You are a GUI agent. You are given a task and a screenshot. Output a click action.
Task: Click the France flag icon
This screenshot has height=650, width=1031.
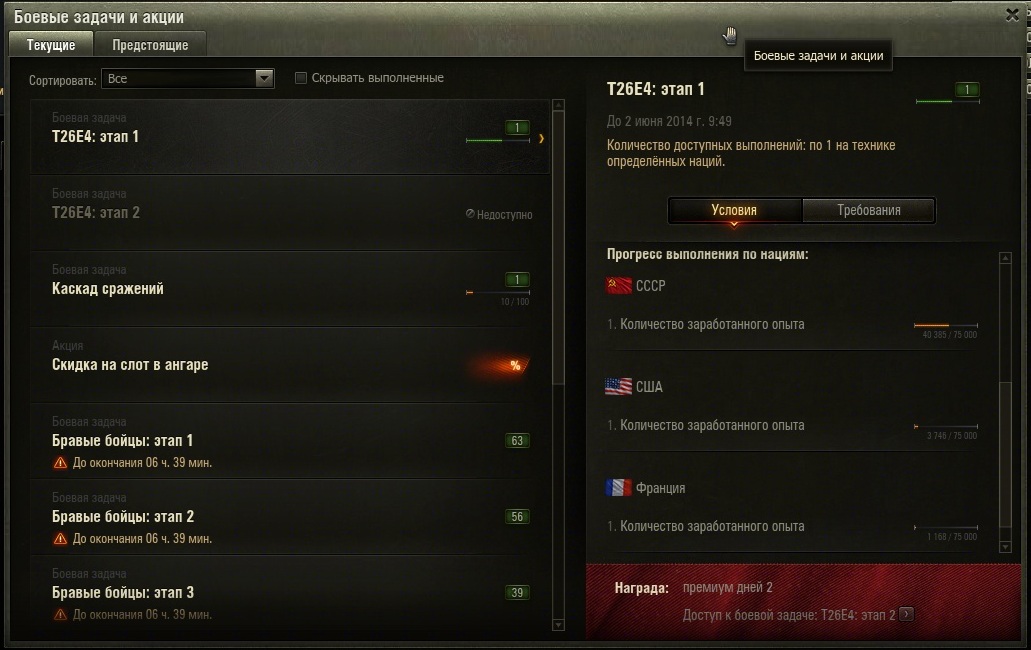pos(618,488)
